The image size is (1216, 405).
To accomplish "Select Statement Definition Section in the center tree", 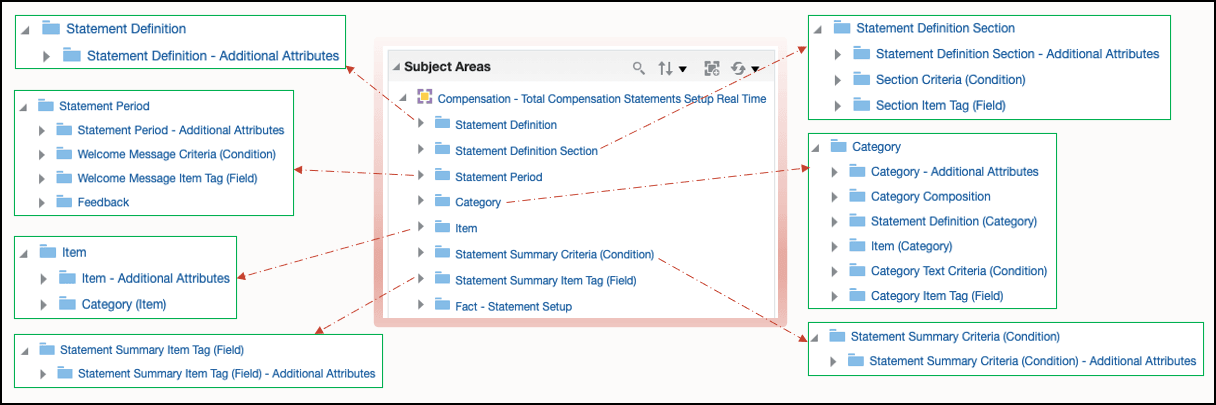I will point(526,151).
